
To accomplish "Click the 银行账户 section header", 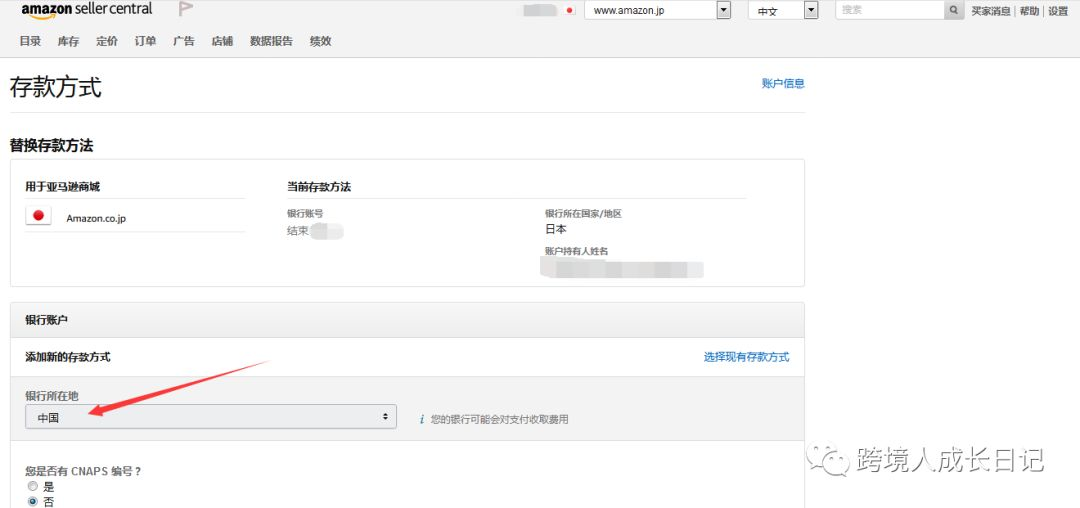I will pos(407,320).
